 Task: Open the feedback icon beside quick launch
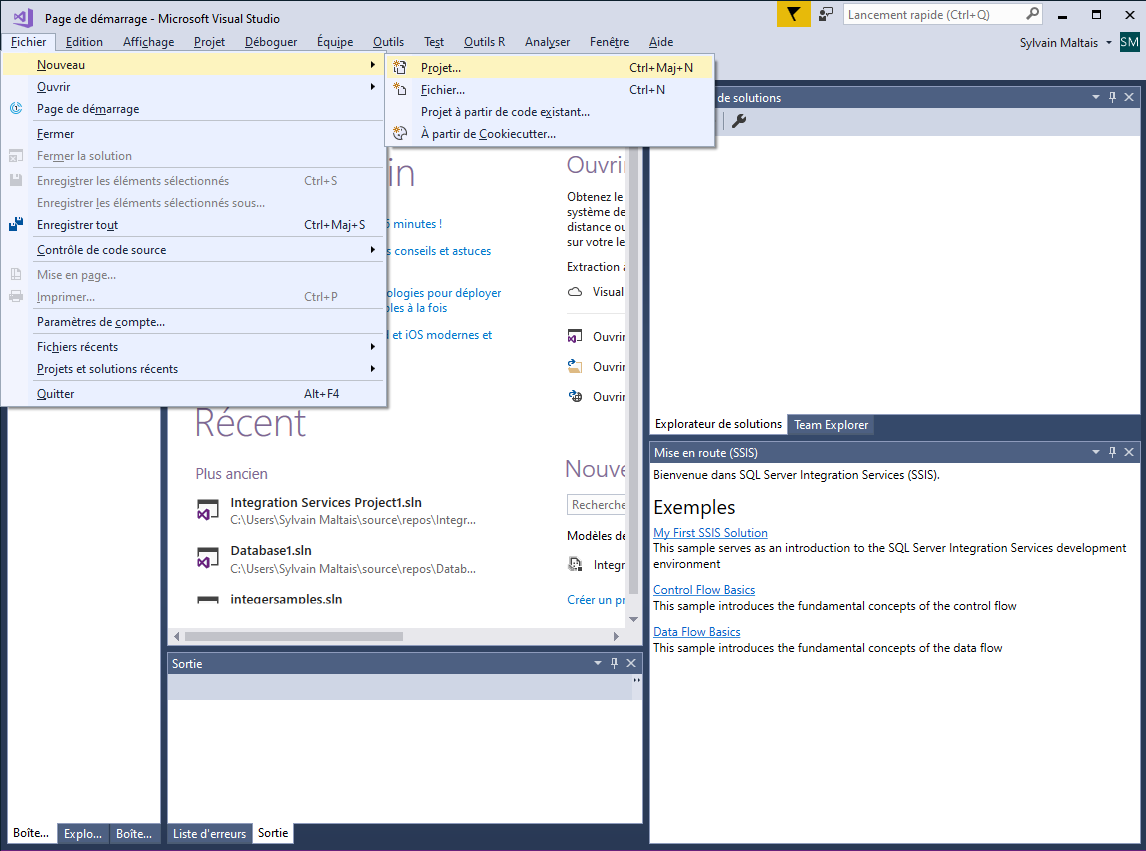coord(825,14)
